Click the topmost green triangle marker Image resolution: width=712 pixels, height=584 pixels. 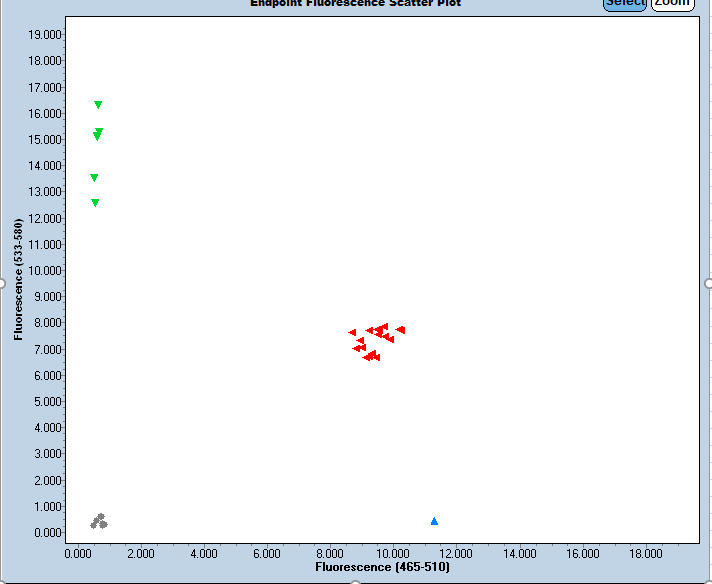[x=98, y=105]
